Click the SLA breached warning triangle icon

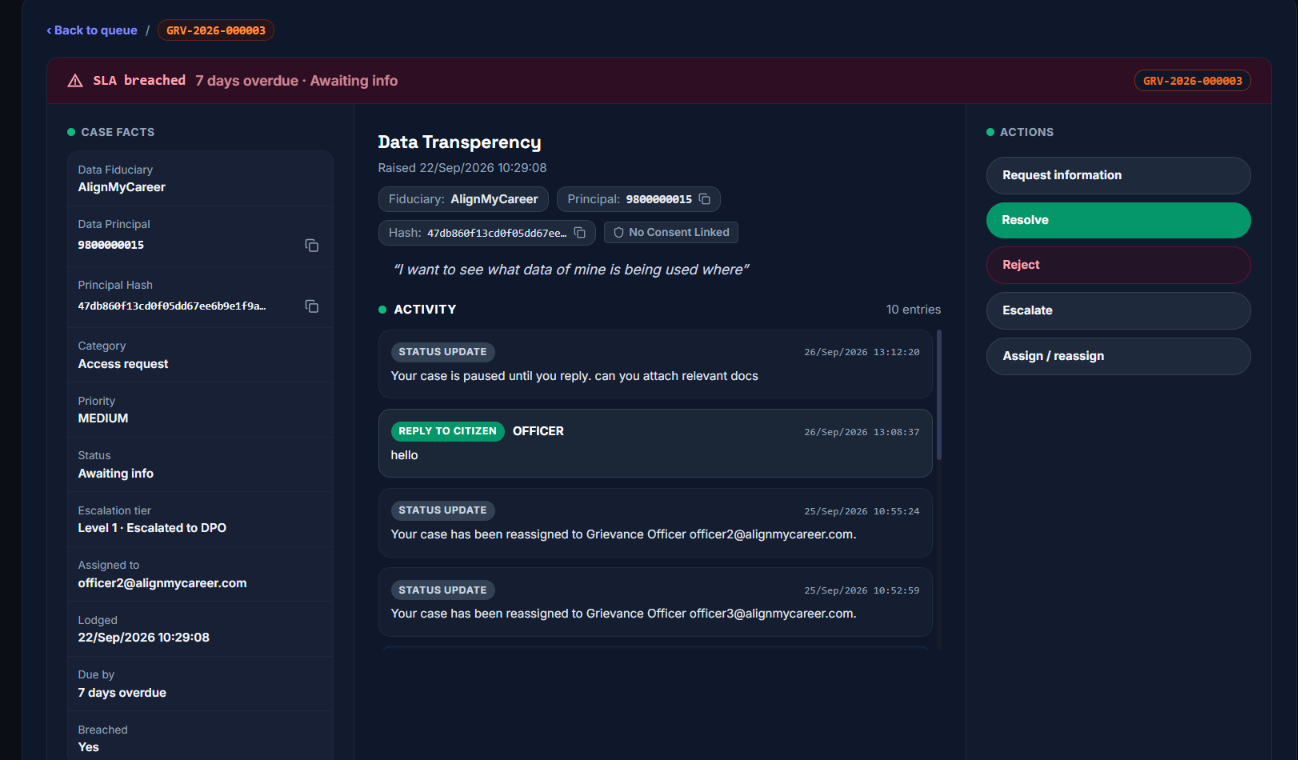click(75, 81)
